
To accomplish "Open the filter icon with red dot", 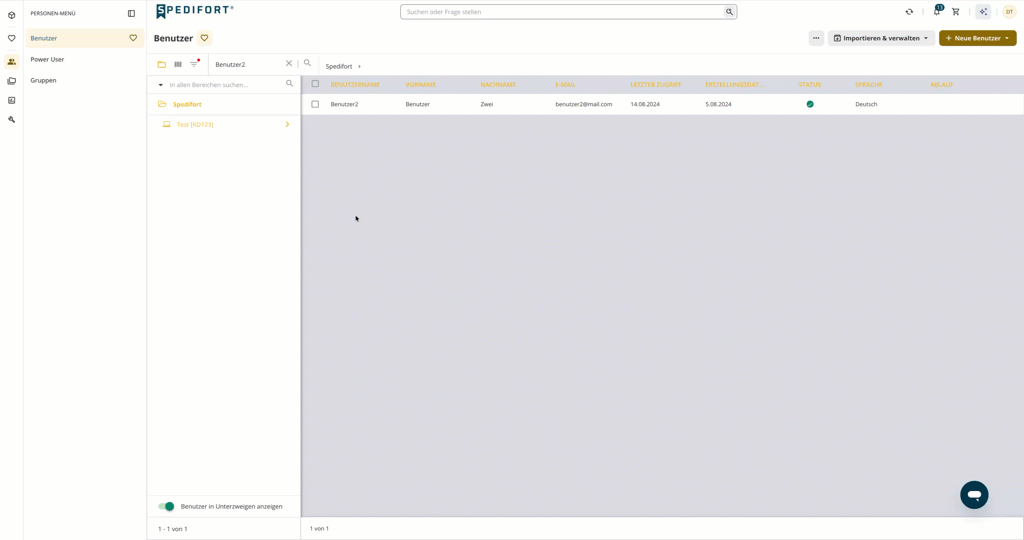I will point(195,63).
